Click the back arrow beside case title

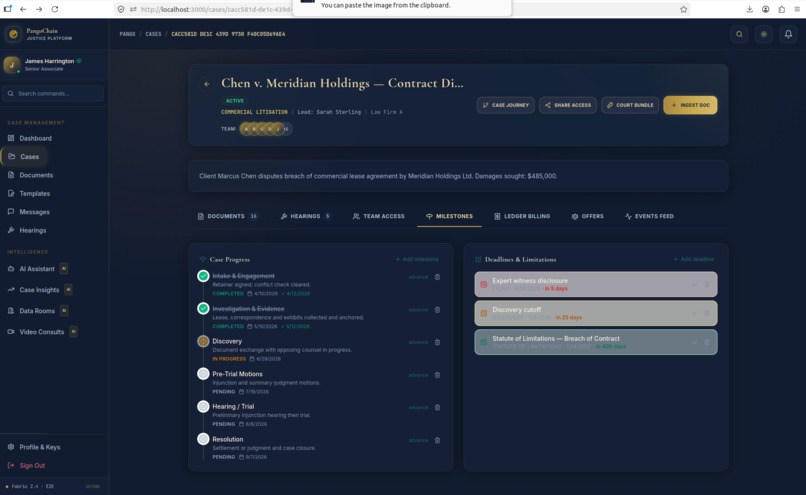coord(207,84)
